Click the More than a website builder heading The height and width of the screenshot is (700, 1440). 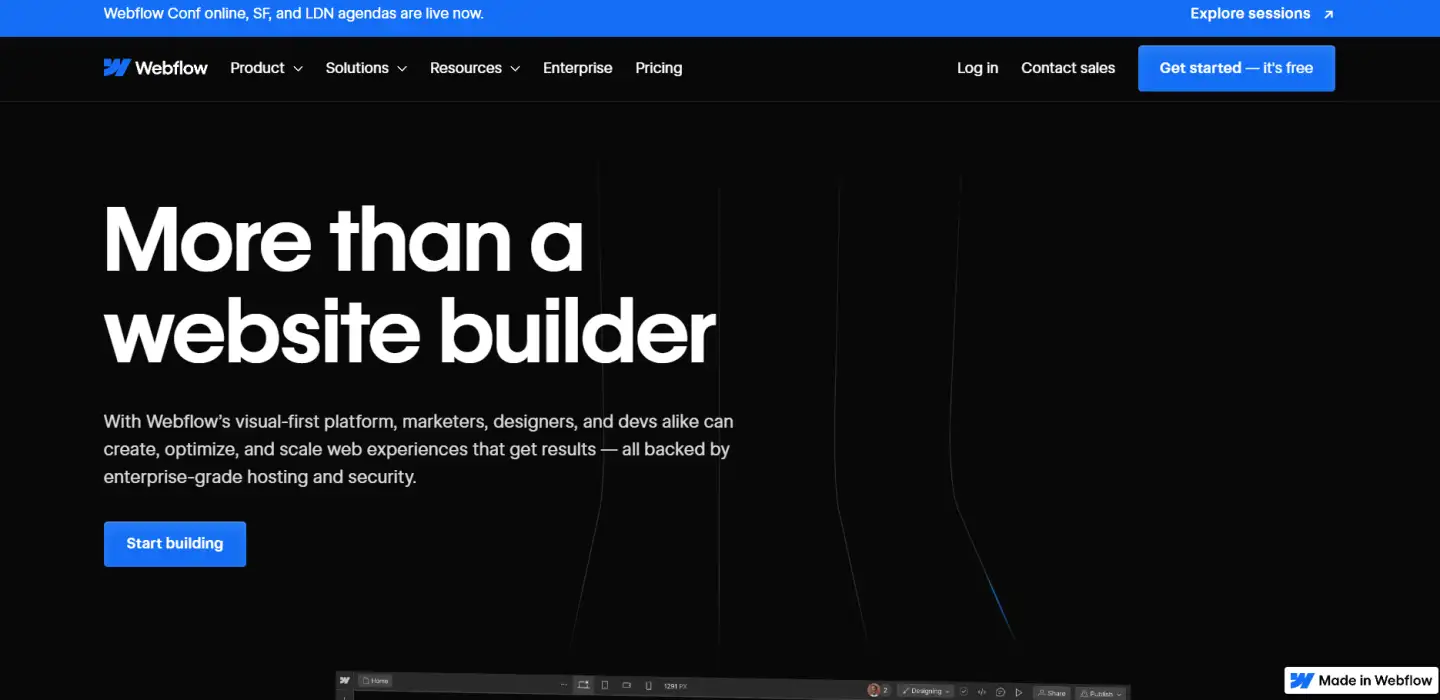coord(410,285)
